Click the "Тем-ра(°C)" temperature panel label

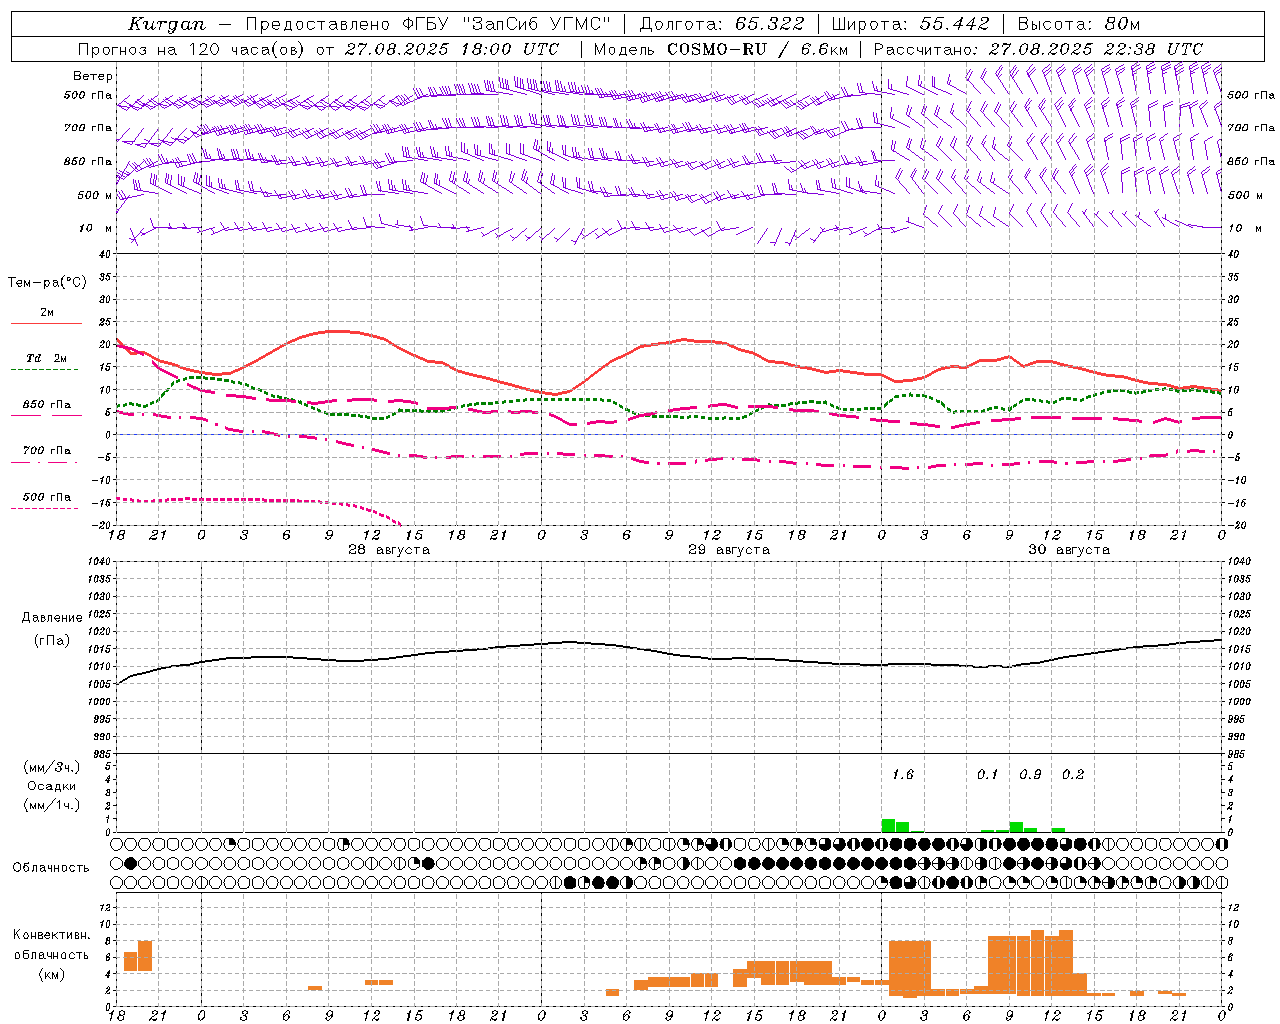click(x=47, y=283)
